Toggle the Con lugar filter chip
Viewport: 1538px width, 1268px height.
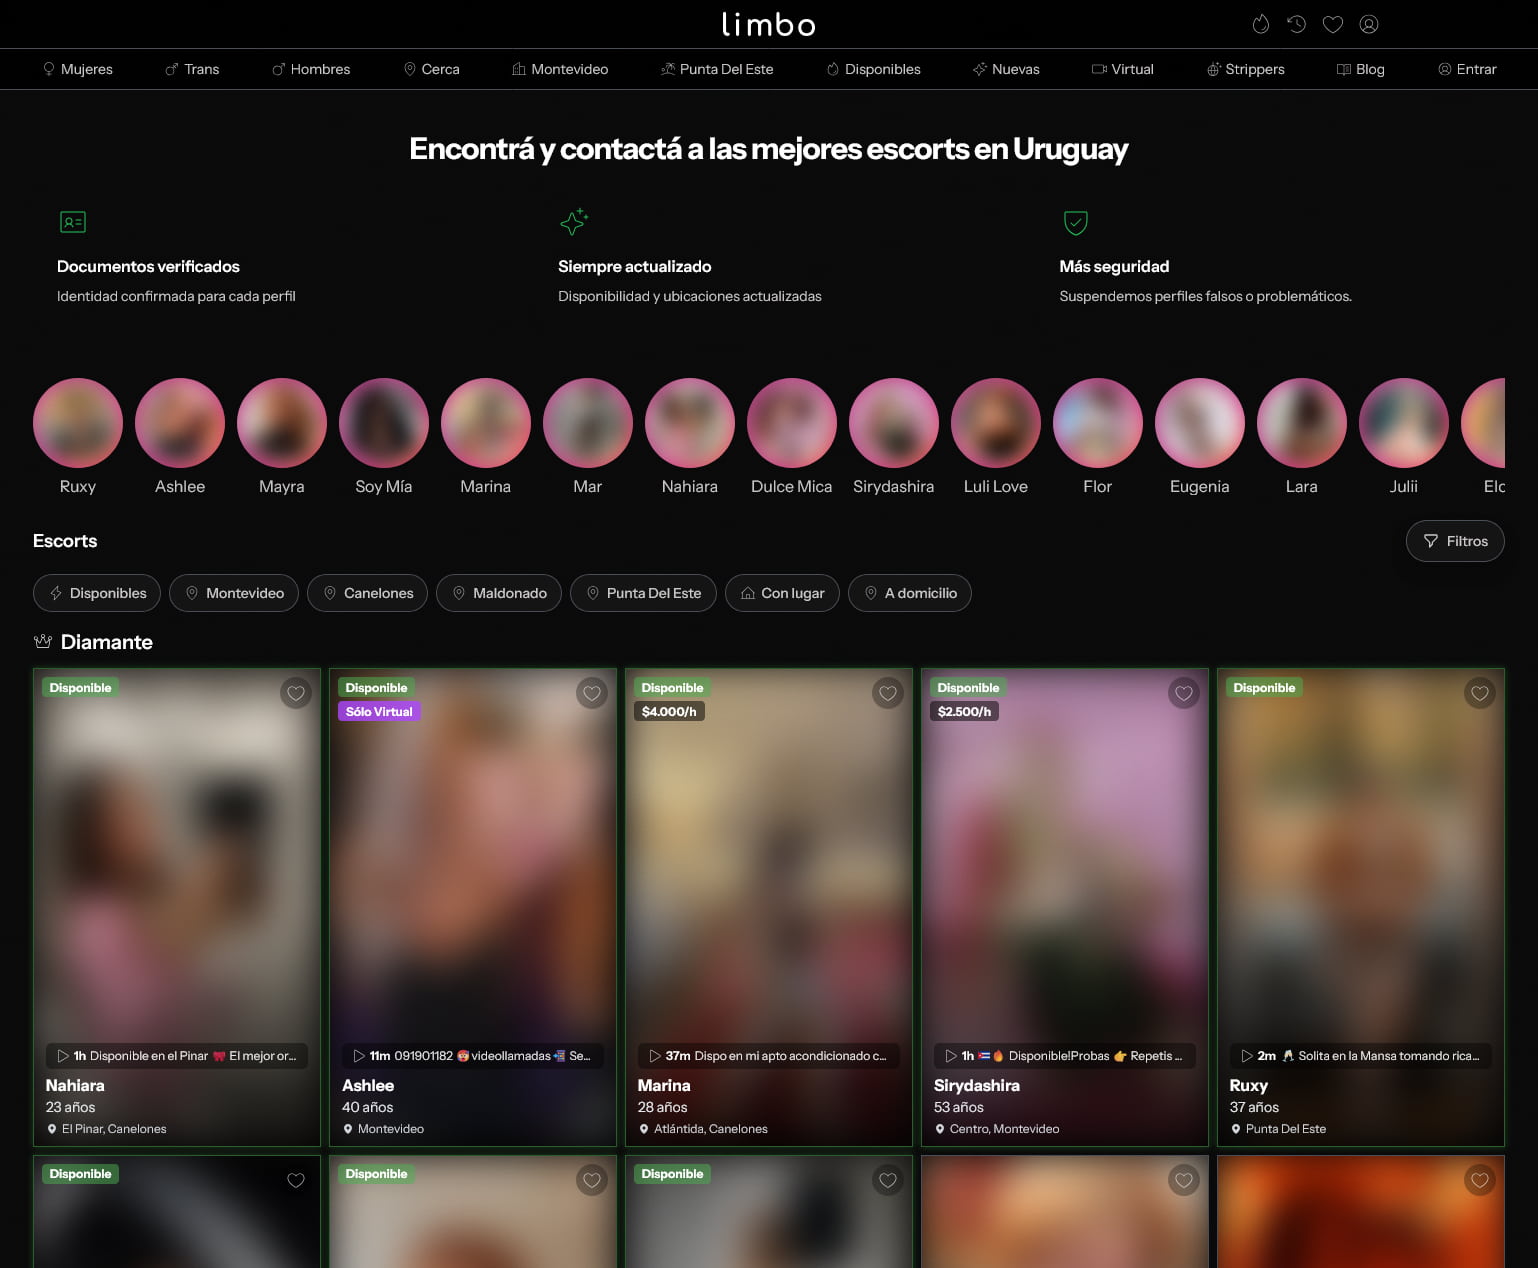(x=782, y=593)
